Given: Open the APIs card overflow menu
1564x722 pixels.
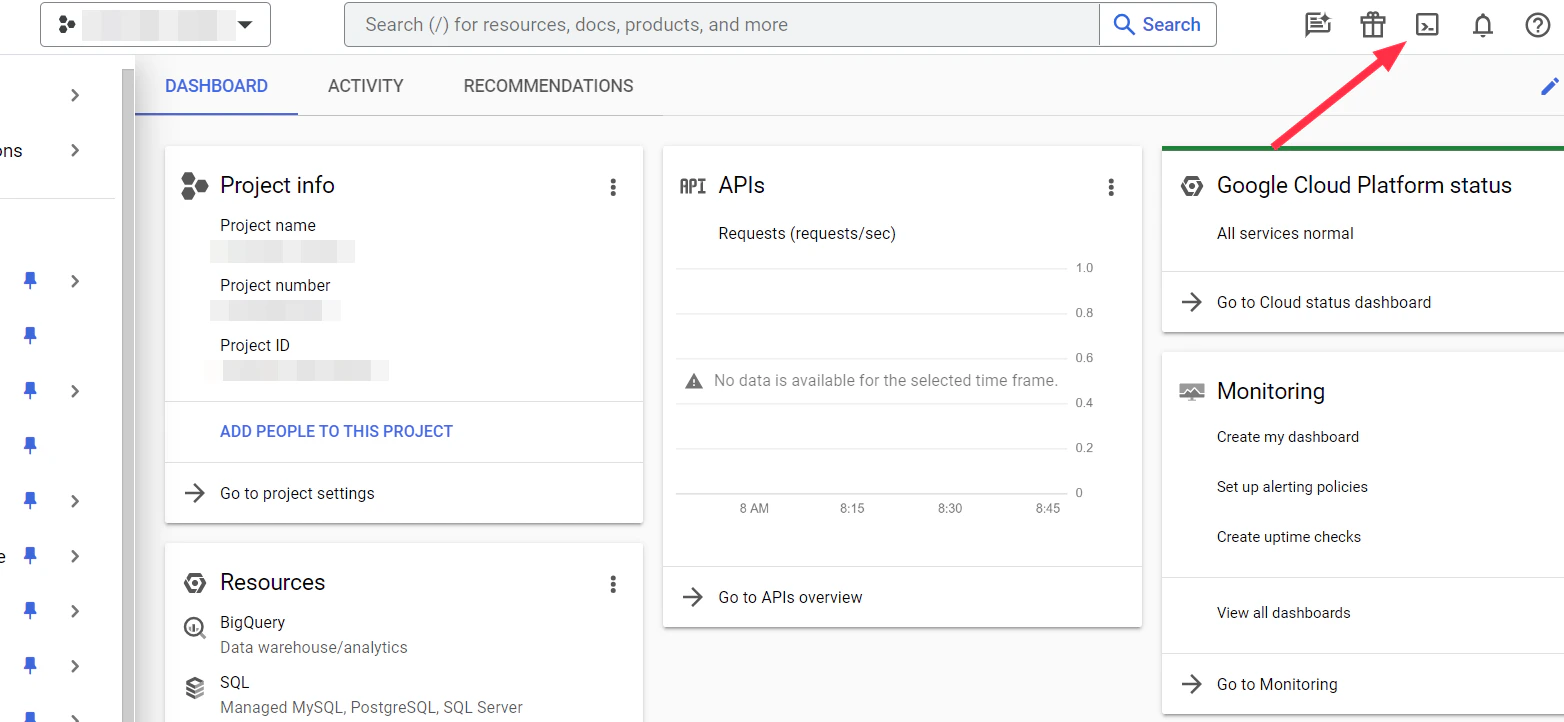Looking at the screenshot, I should (x=1111, y=186).
